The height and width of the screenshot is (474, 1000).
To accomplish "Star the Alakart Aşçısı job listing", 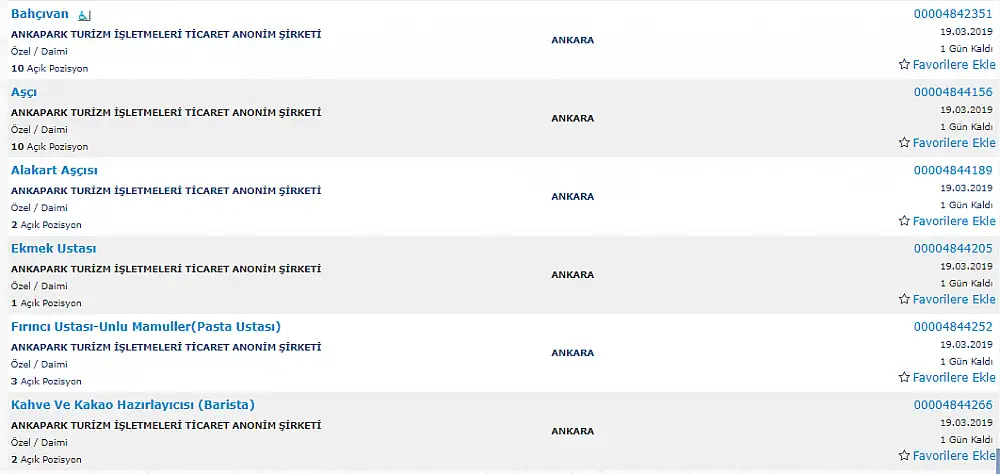I will 904,221.
